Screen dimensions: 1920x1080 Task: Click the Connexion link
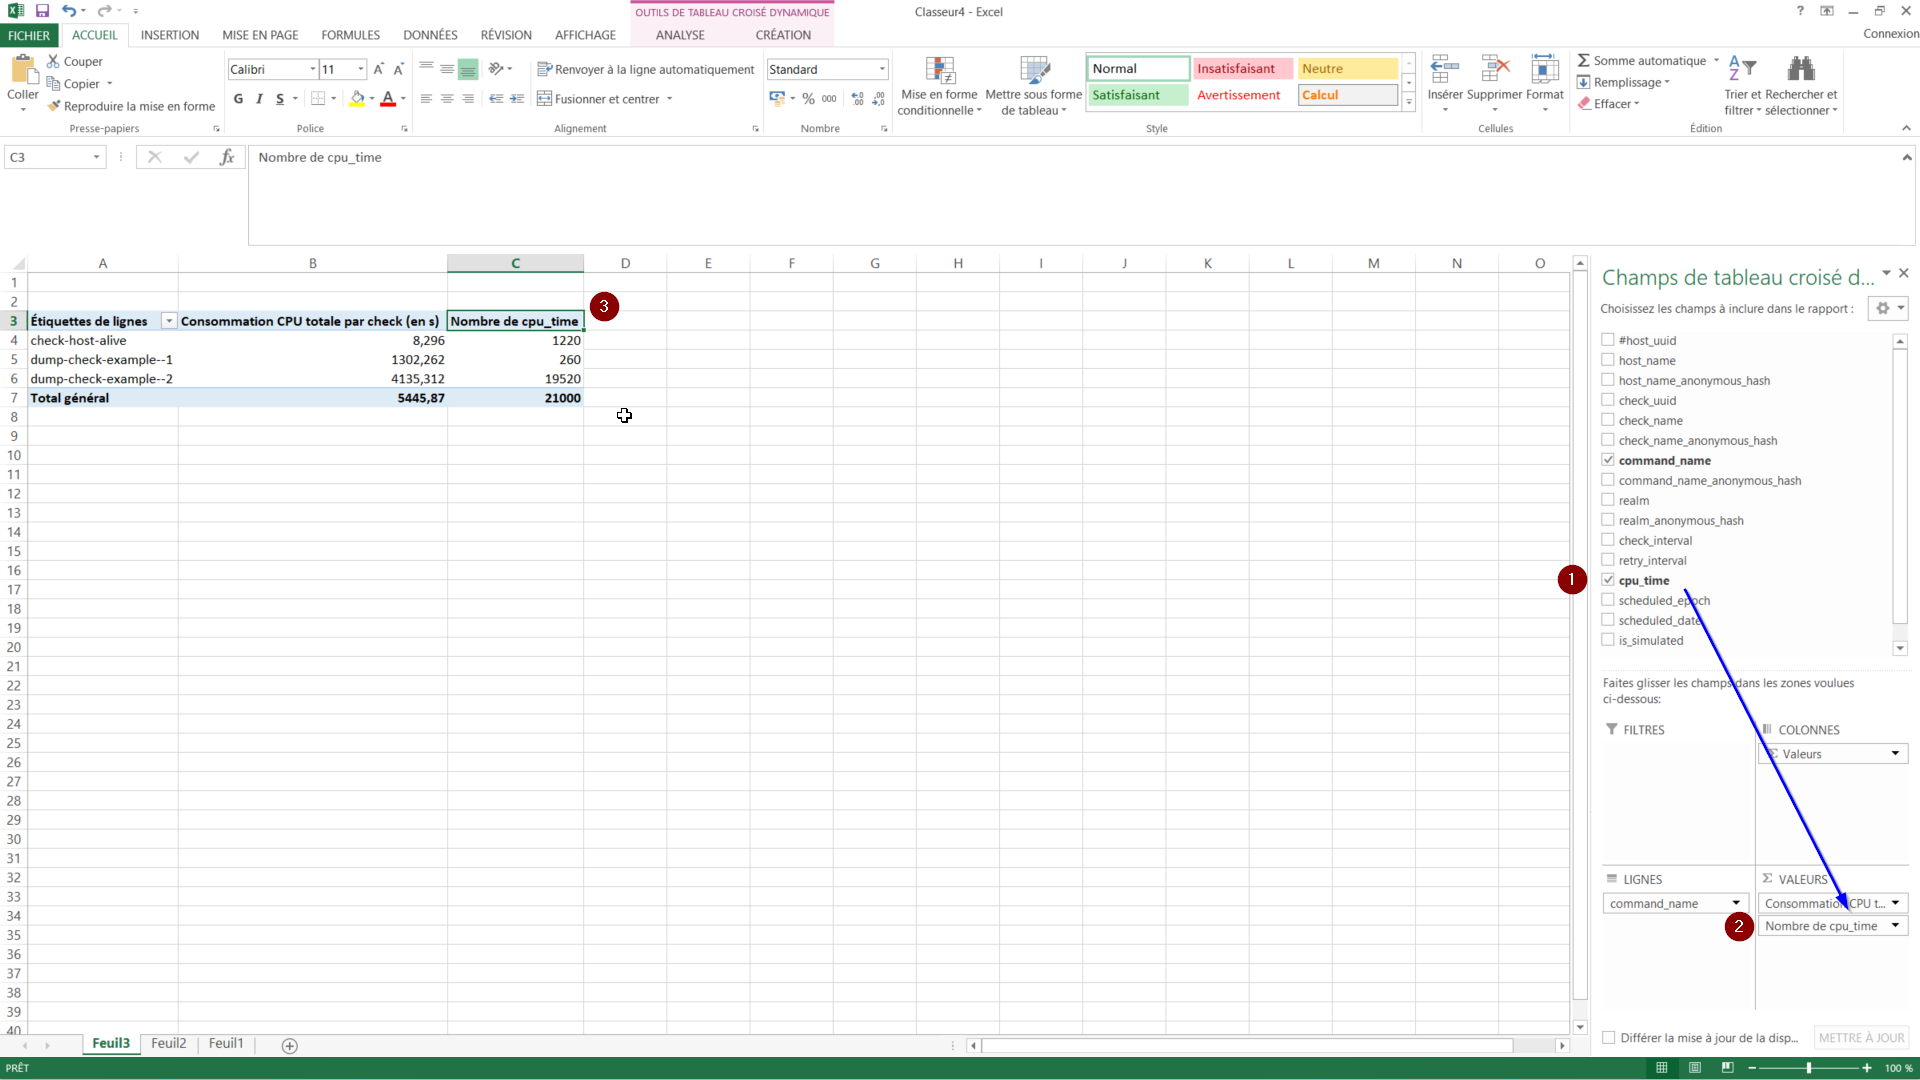(x=1890, y=34)
